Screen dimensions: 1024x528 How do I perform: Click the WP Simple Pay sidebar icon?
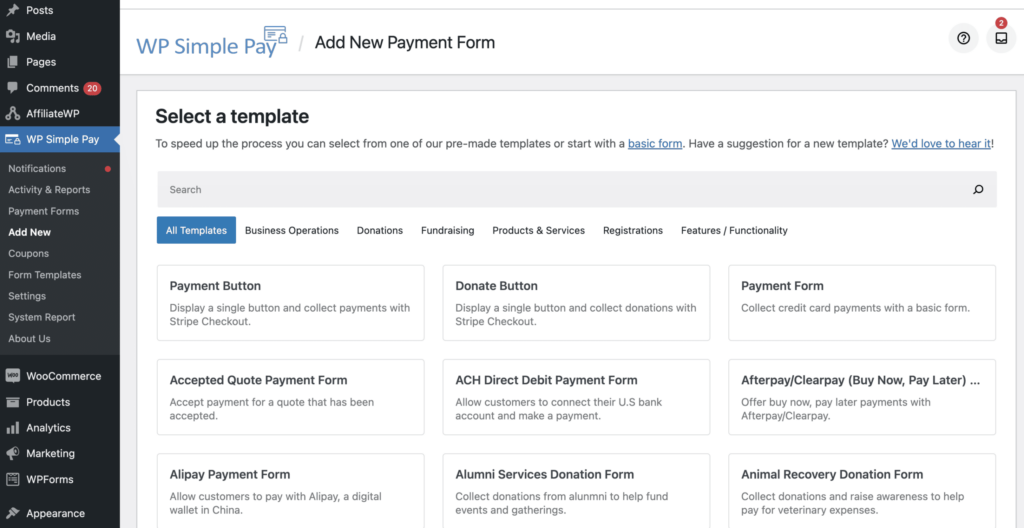[12, 139]
